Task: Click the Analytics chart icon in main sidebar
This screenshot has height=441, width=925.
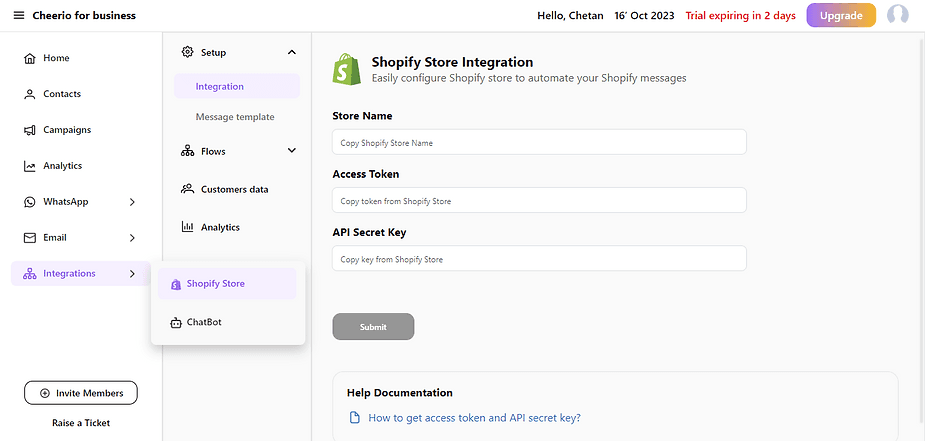Action: (x=29, y=166)
